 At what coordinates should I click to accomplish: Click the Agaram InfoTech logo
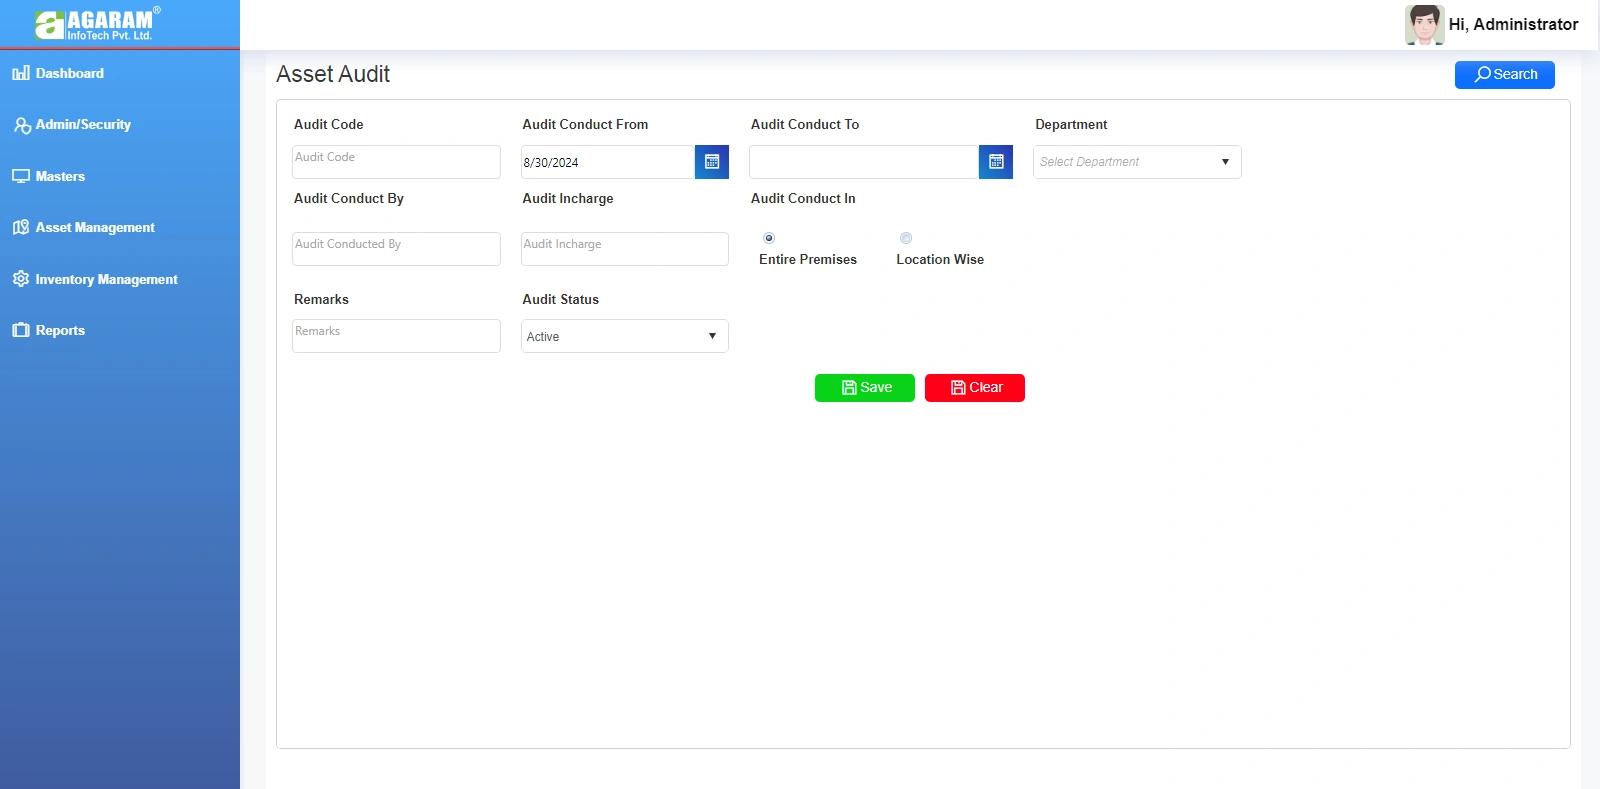click(97, 24)
